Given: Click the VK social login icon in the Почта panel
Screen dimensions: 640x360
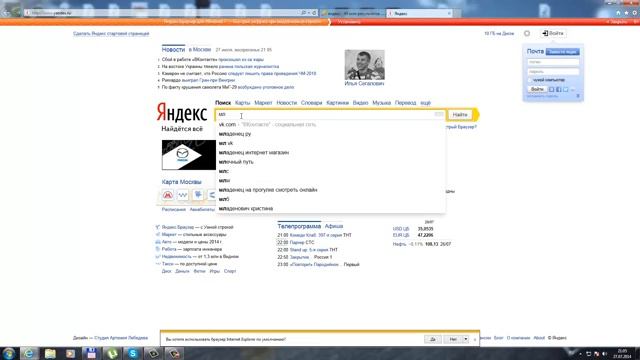Looking at the screenshot, I should pyautogui.click(x=551, y=89).
